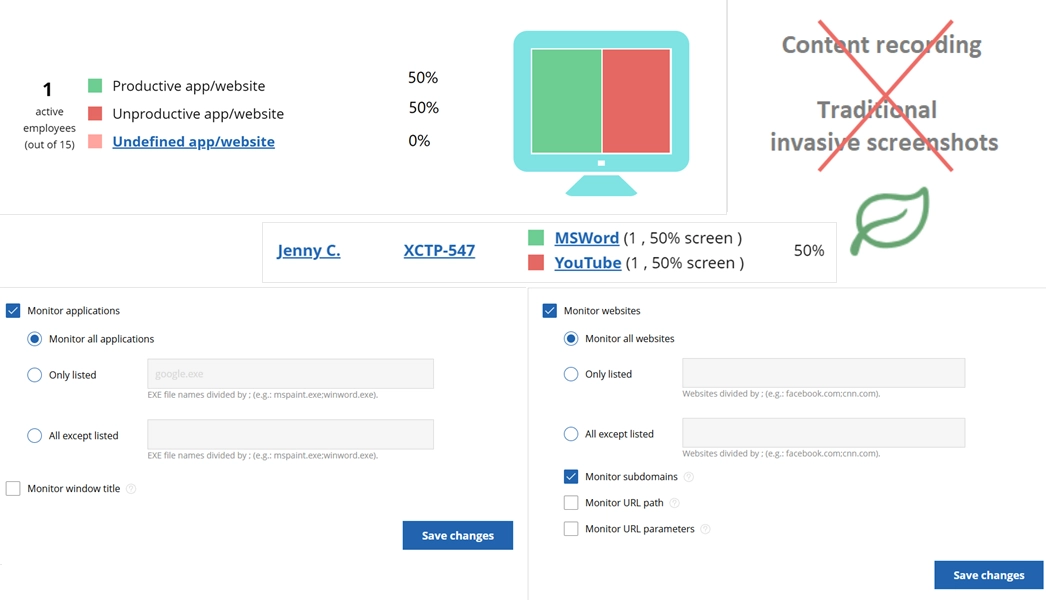Uncheck the Monitor subdomains checkbox
The image size is (1046, 600).
[x=571, y=477]
